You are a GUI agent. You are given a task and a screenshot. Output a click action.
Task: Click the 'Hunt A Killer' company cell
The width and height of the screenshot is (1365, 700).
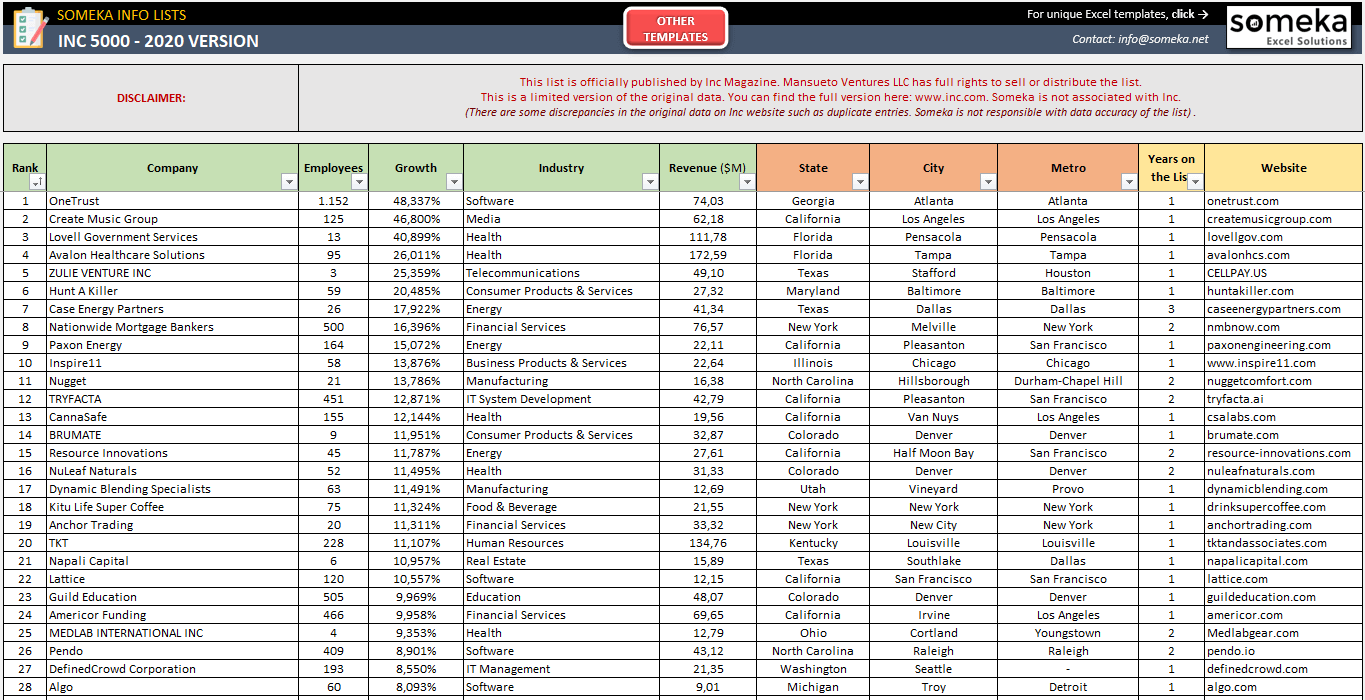pyautogui.click(x=173, y=291)
